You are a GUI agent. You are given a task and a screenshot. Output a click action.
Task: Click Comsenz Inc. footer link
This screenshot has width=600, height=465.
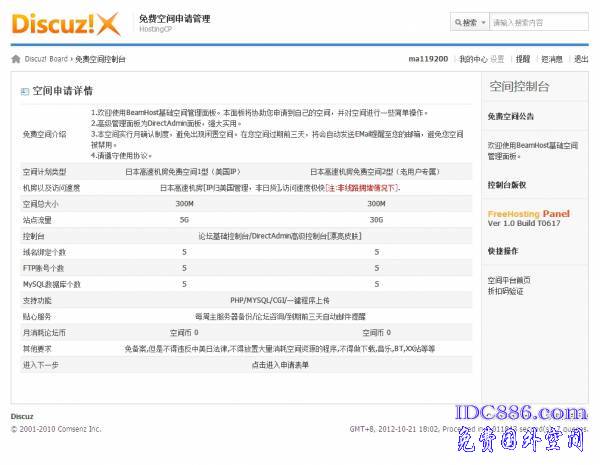pyautogui.click(x=79, y=428)
